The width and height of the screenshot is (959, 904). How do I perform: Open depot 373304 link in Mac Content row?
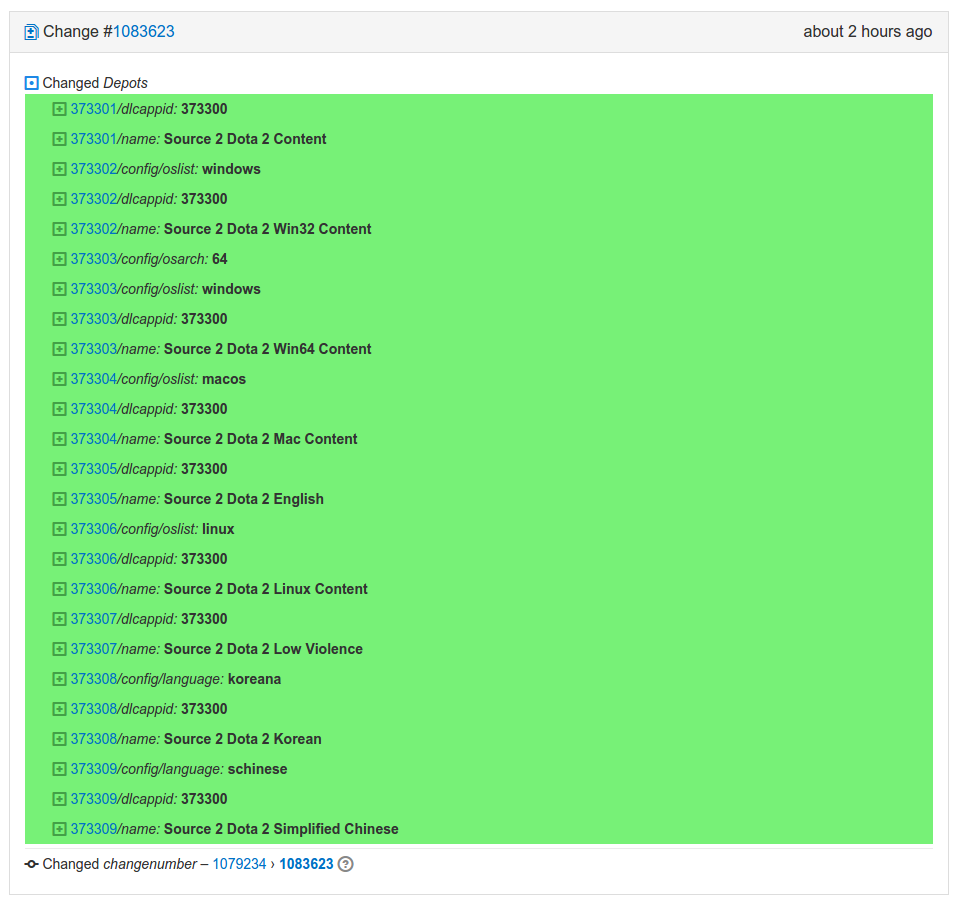tap(94, 439)
